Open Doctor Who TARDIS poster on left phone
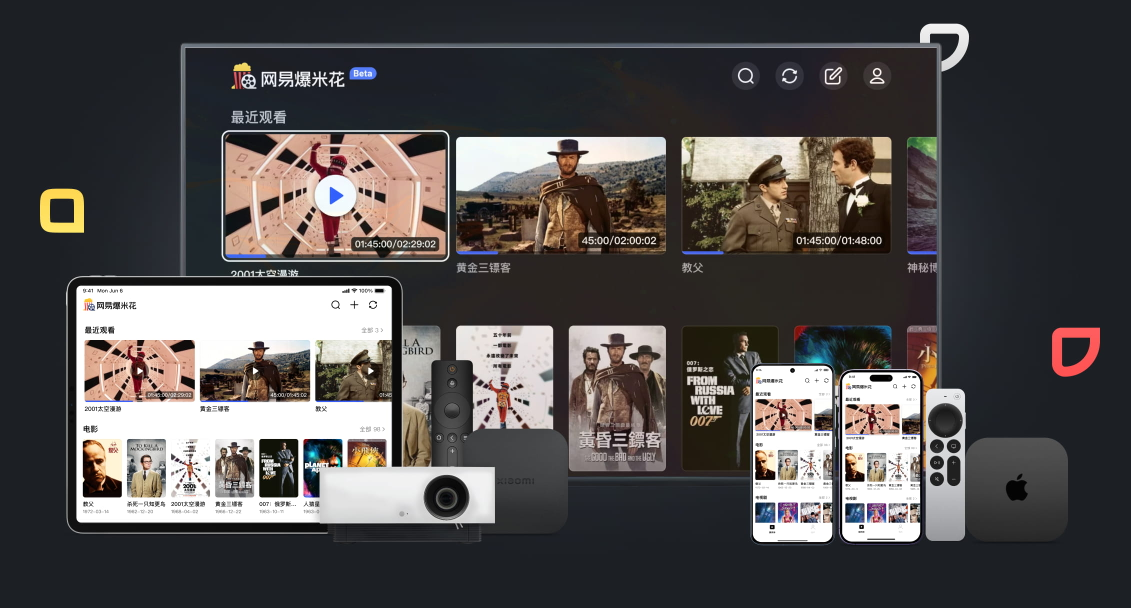 765,512
